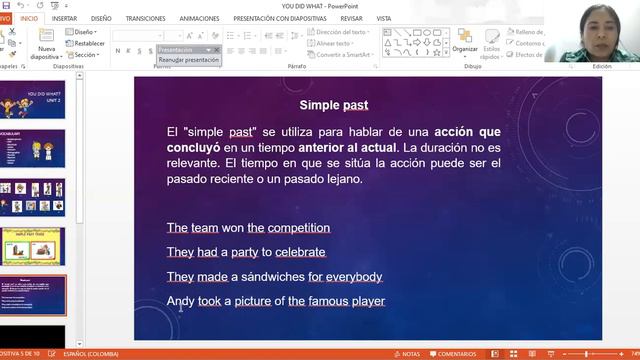The image size is (640, 360).
Task: Click the Restablecer reset button
Action: click(85, 43)
